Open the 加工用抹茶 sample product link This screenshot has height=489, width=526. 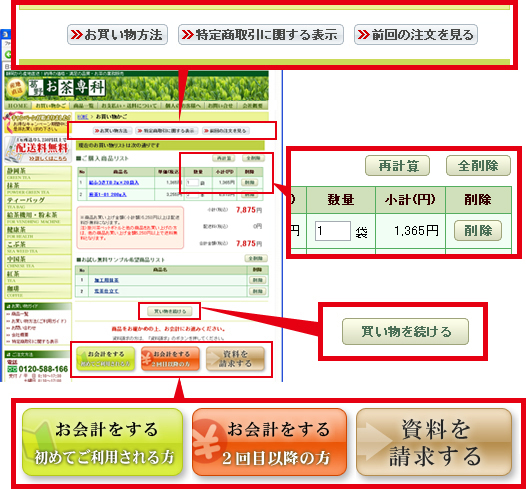click(x=106, y=280)
